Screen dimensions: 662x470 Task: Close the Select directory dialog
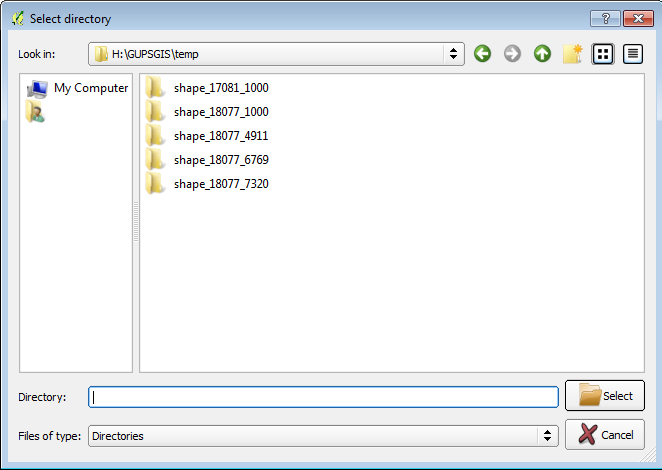638,19
